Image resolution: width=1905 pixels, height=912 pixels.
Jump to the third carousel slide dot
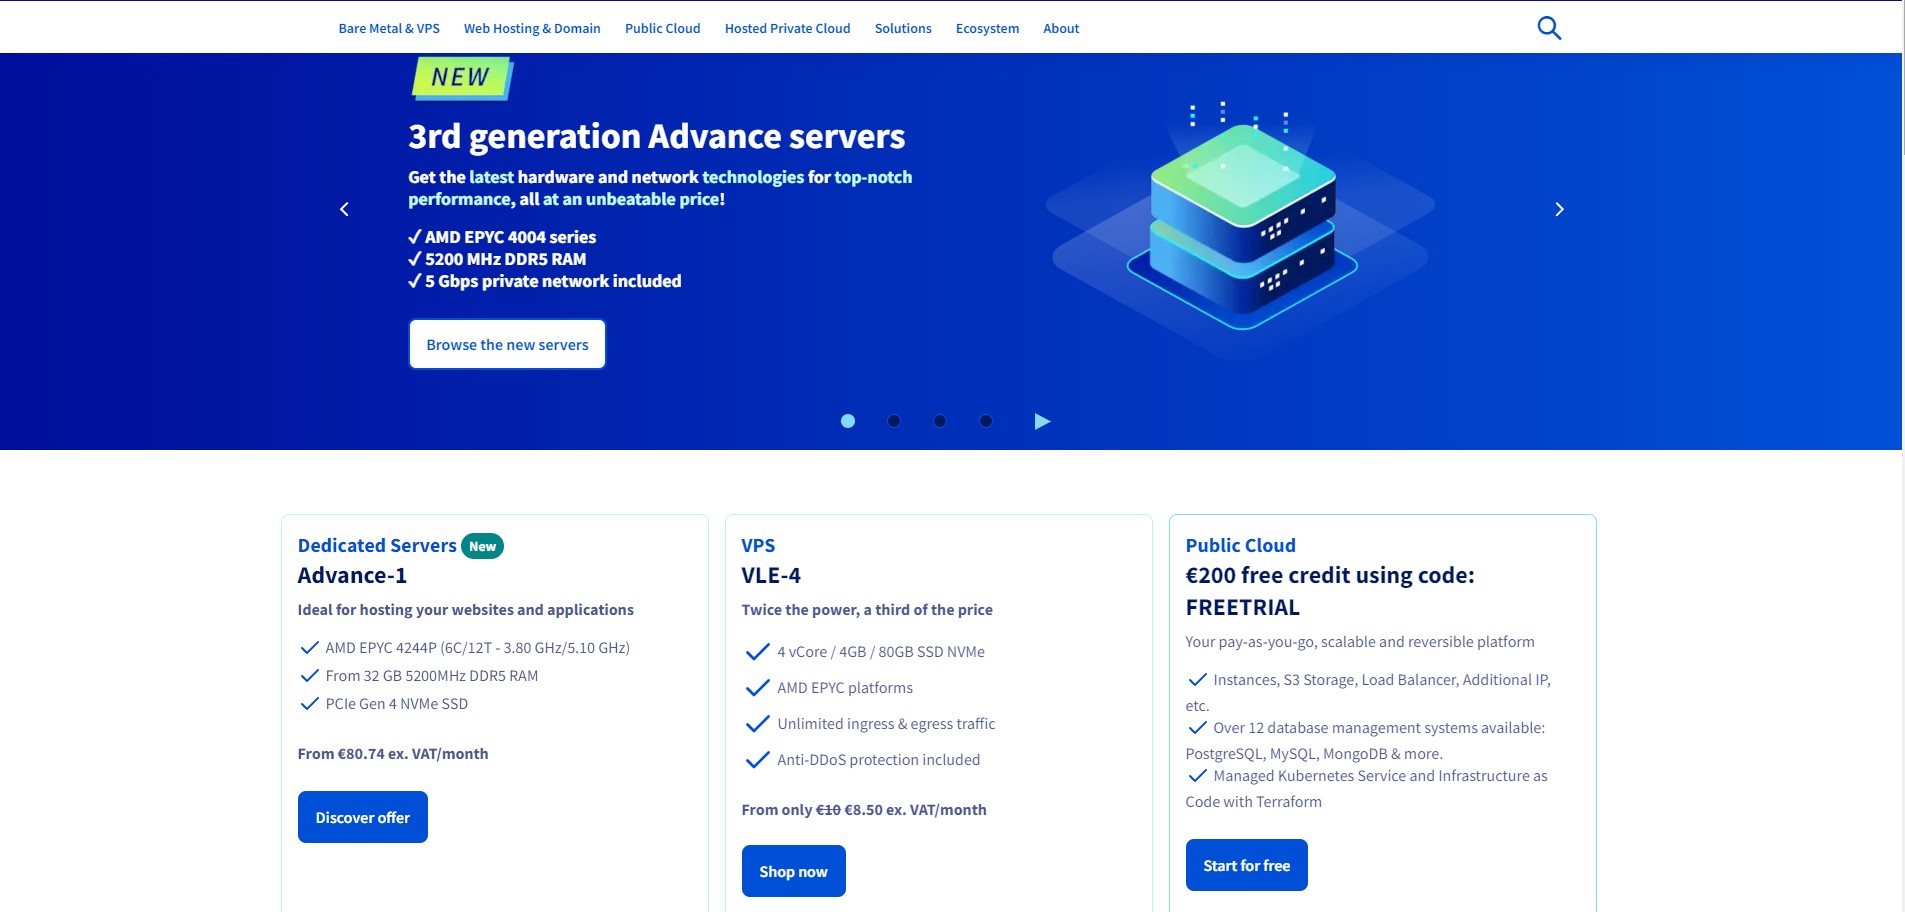940,421
